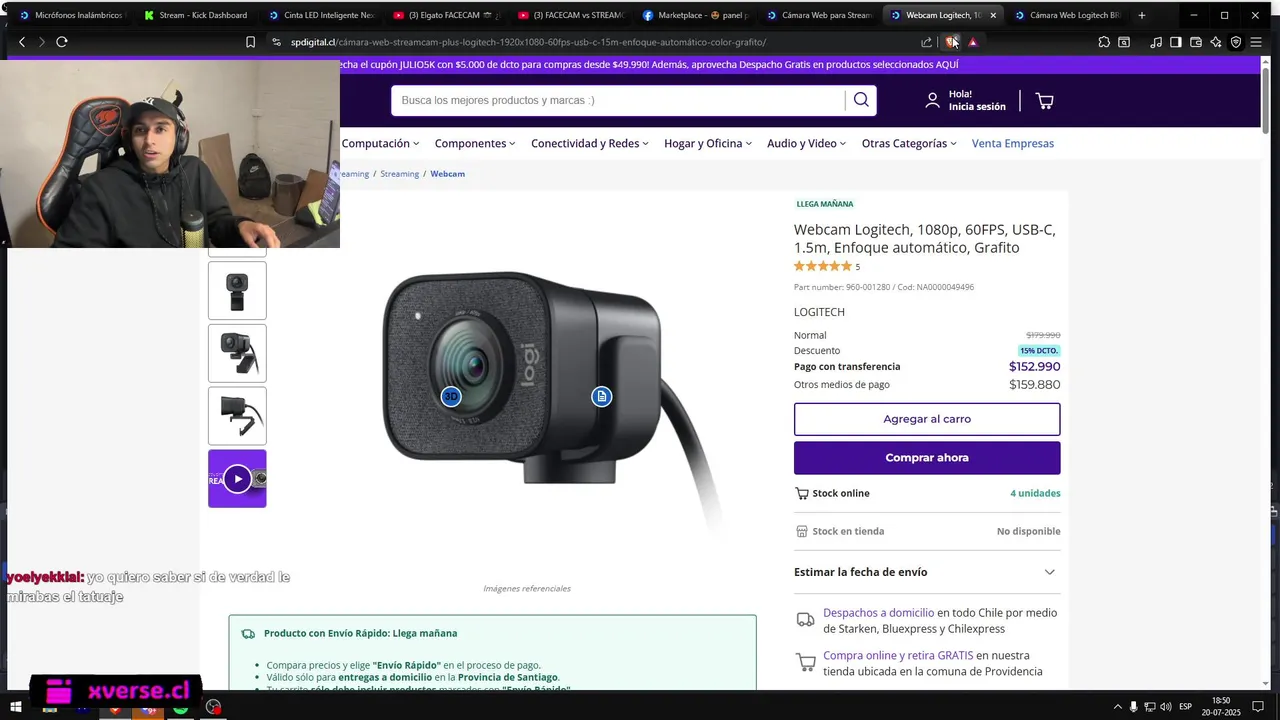The image size is (1280, 720).
Task: Expand the Computación category menu
Action: [380, 143]
